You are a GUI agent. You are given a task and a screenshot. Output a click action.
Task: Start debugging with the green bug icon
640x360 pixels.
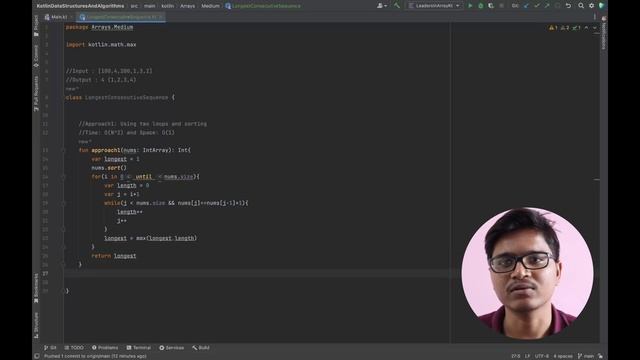coord(480,6)
